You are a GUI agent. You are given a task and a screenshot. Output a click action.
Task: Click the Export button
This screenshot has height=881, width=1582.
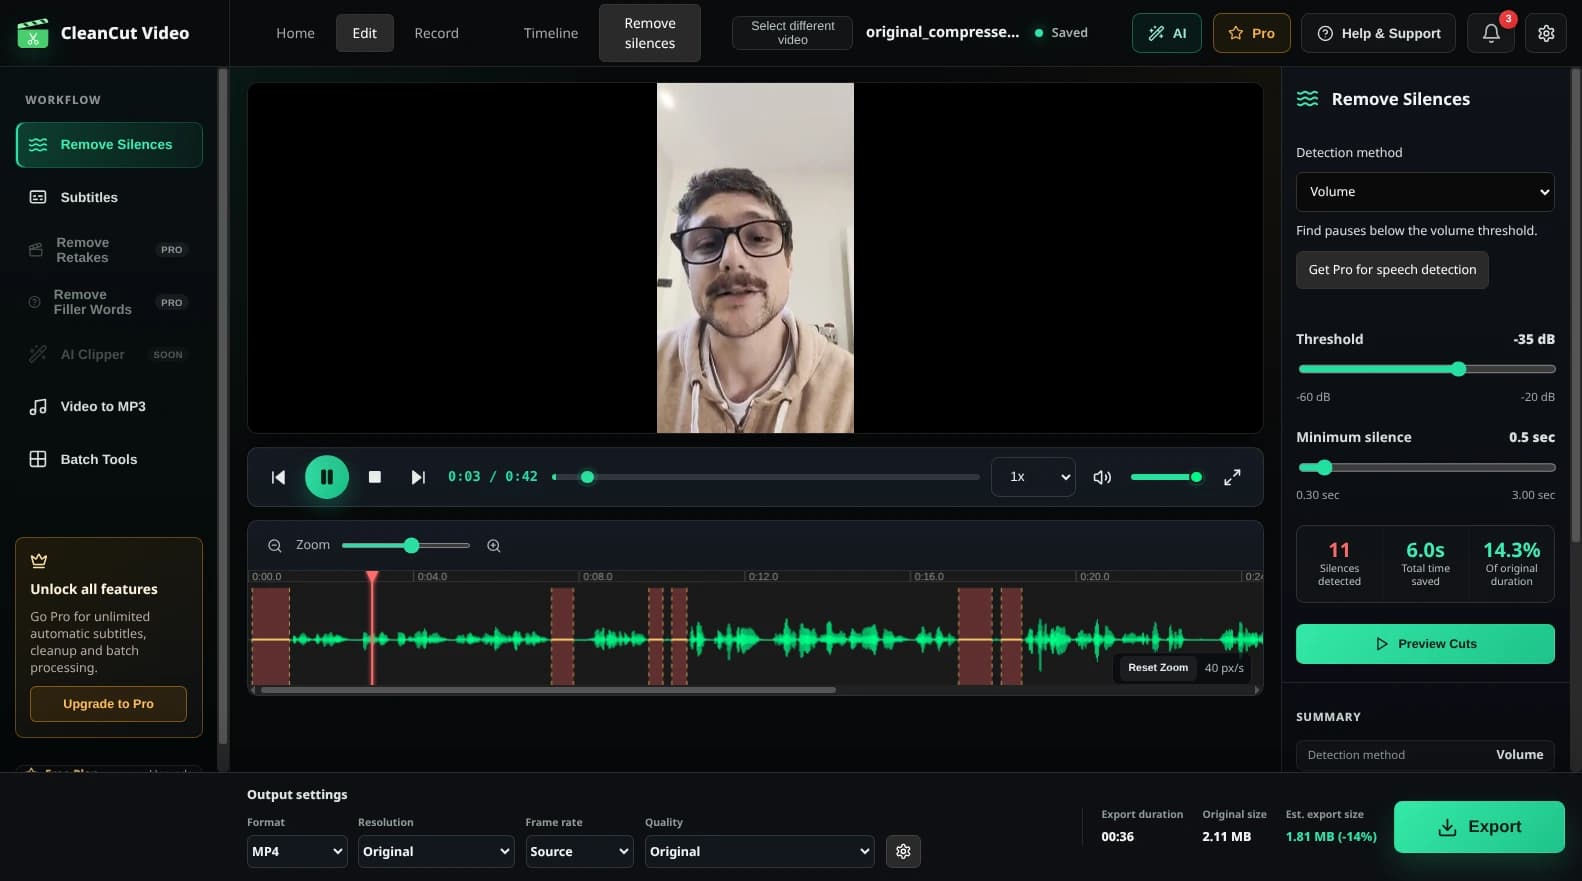[x=1479, y=827]
